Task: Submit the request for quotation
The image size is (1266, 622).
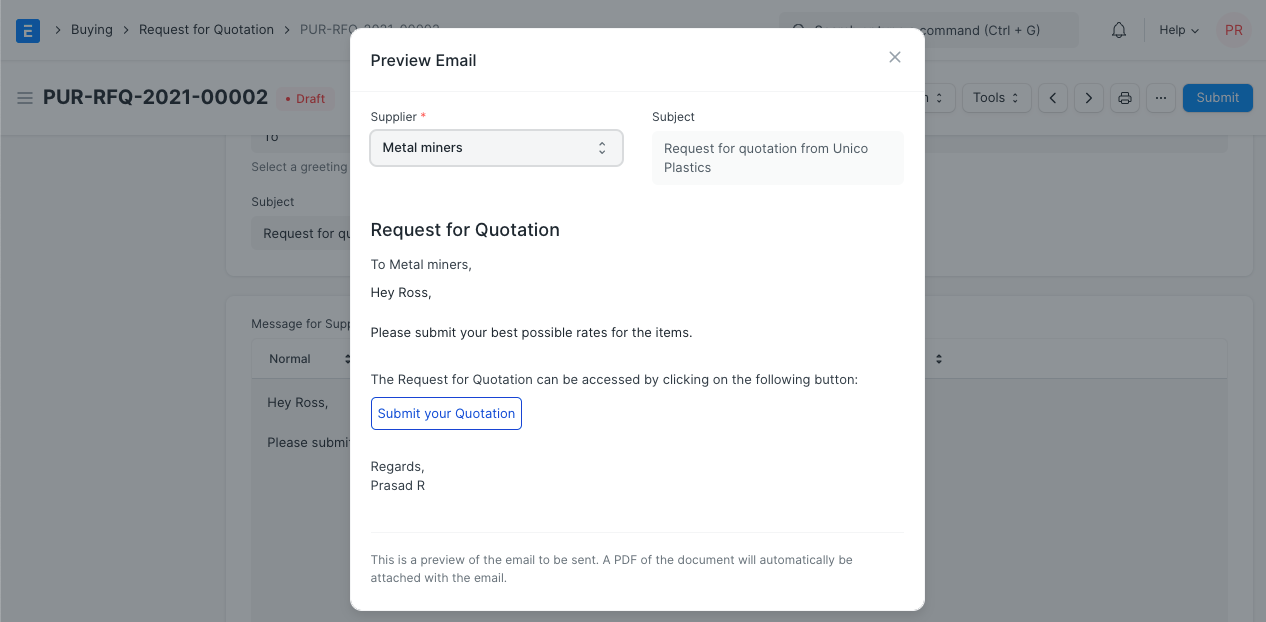Action: click(1217, 97)
